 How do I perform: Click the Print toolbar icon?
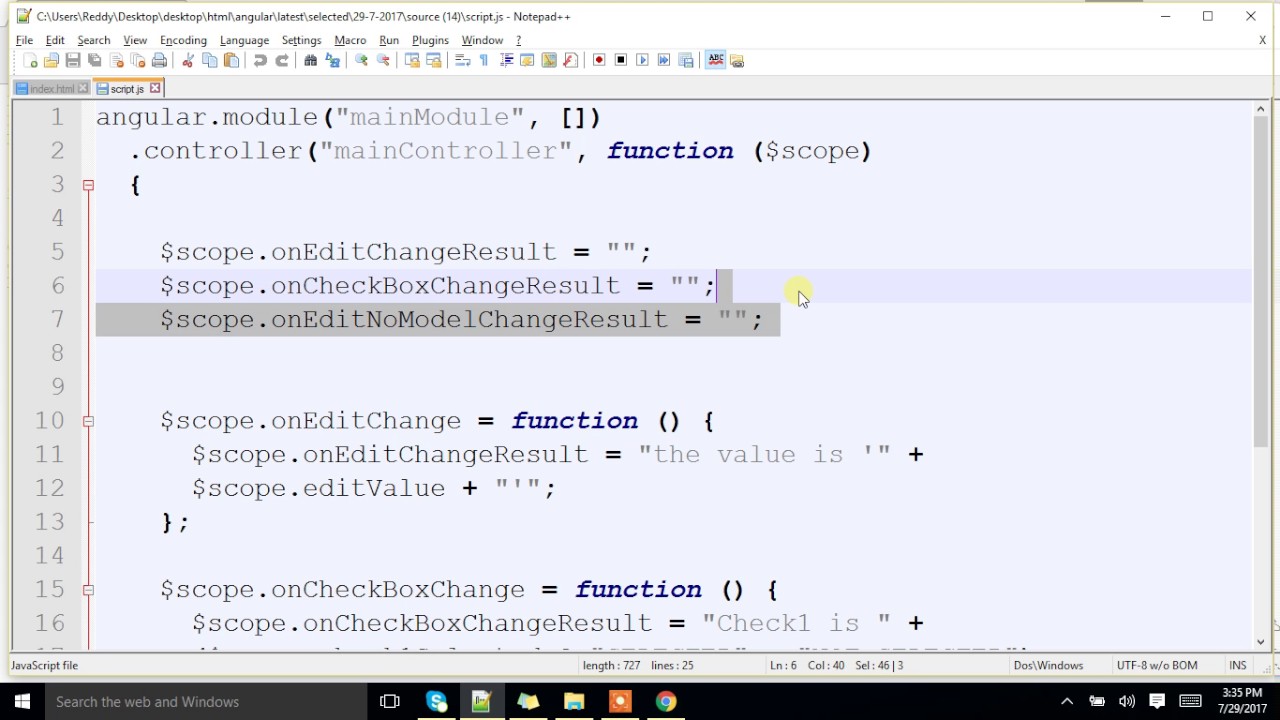click(159, 60)
